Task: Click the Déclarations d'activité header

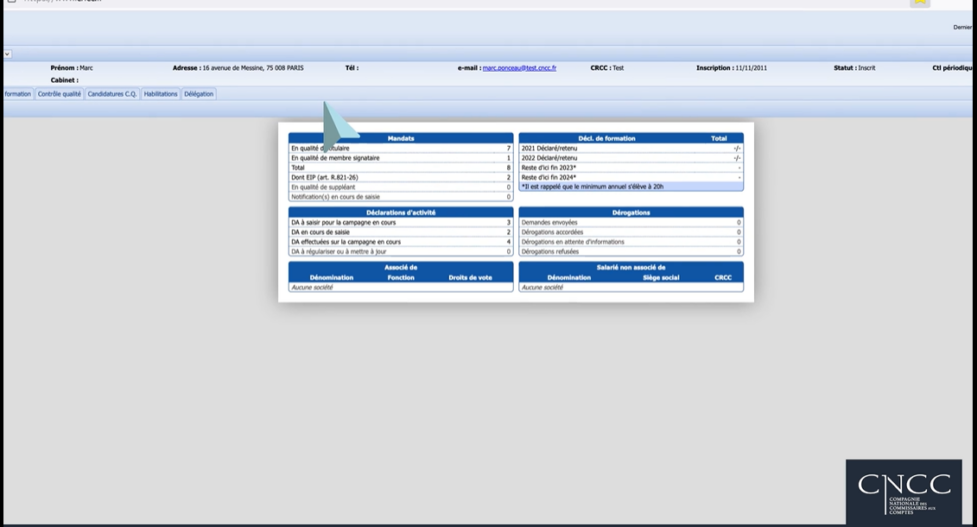Action: point(401,212)
